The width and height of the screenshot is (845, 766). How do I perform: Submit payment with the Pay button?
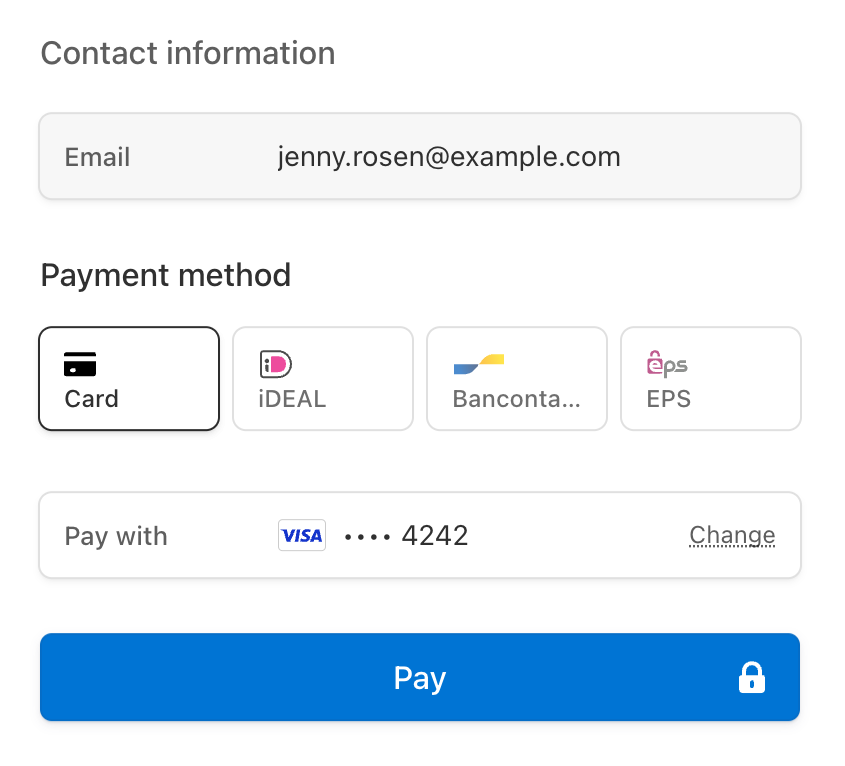pos(420,677)
